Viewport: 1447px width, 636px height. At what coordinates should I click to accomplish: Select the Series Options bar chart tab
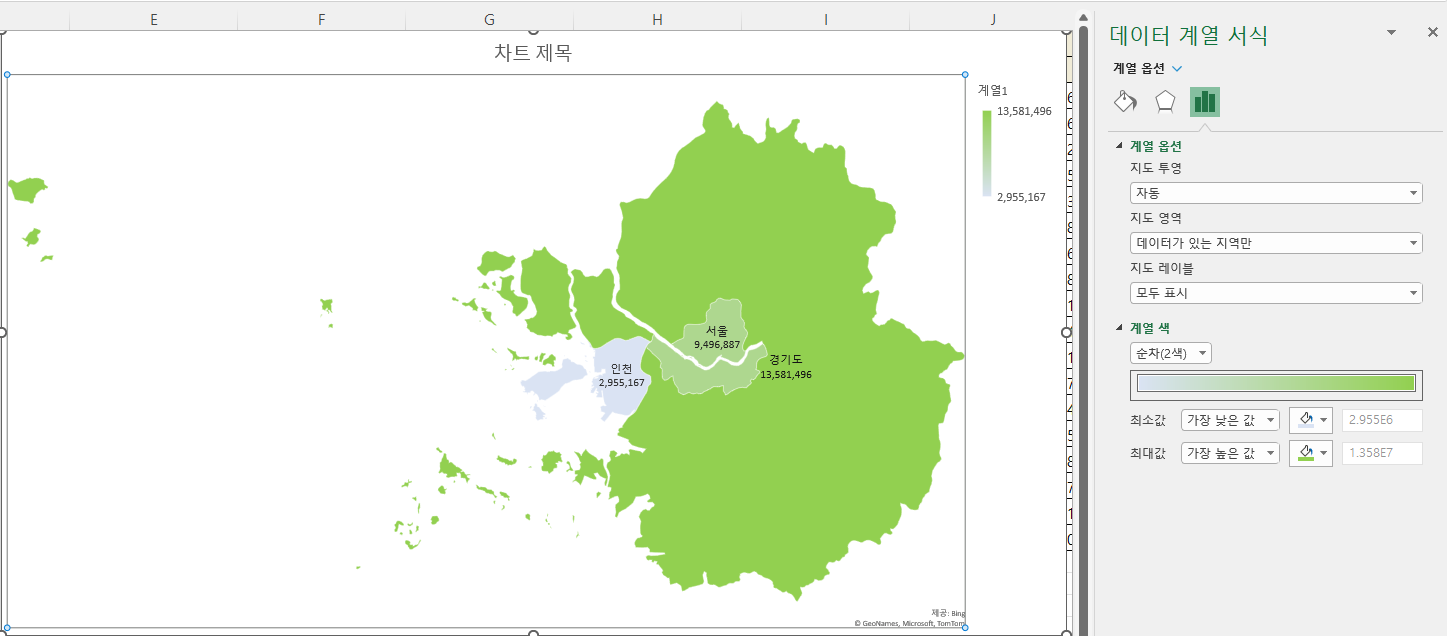tap(1205, 102)
